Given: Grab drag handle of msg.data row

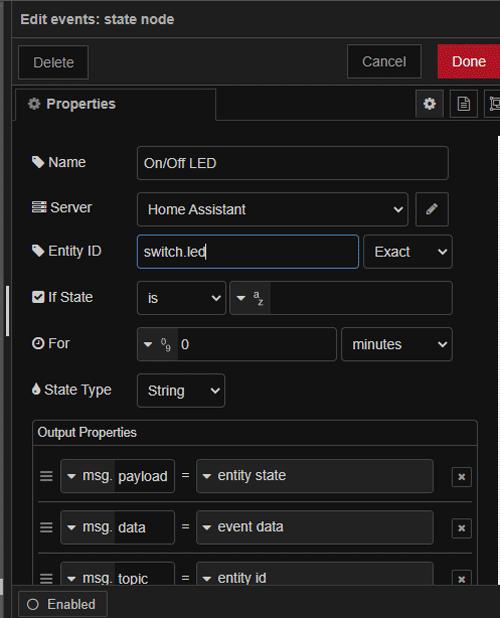Looking at the screenshot, I should (46, 527).
